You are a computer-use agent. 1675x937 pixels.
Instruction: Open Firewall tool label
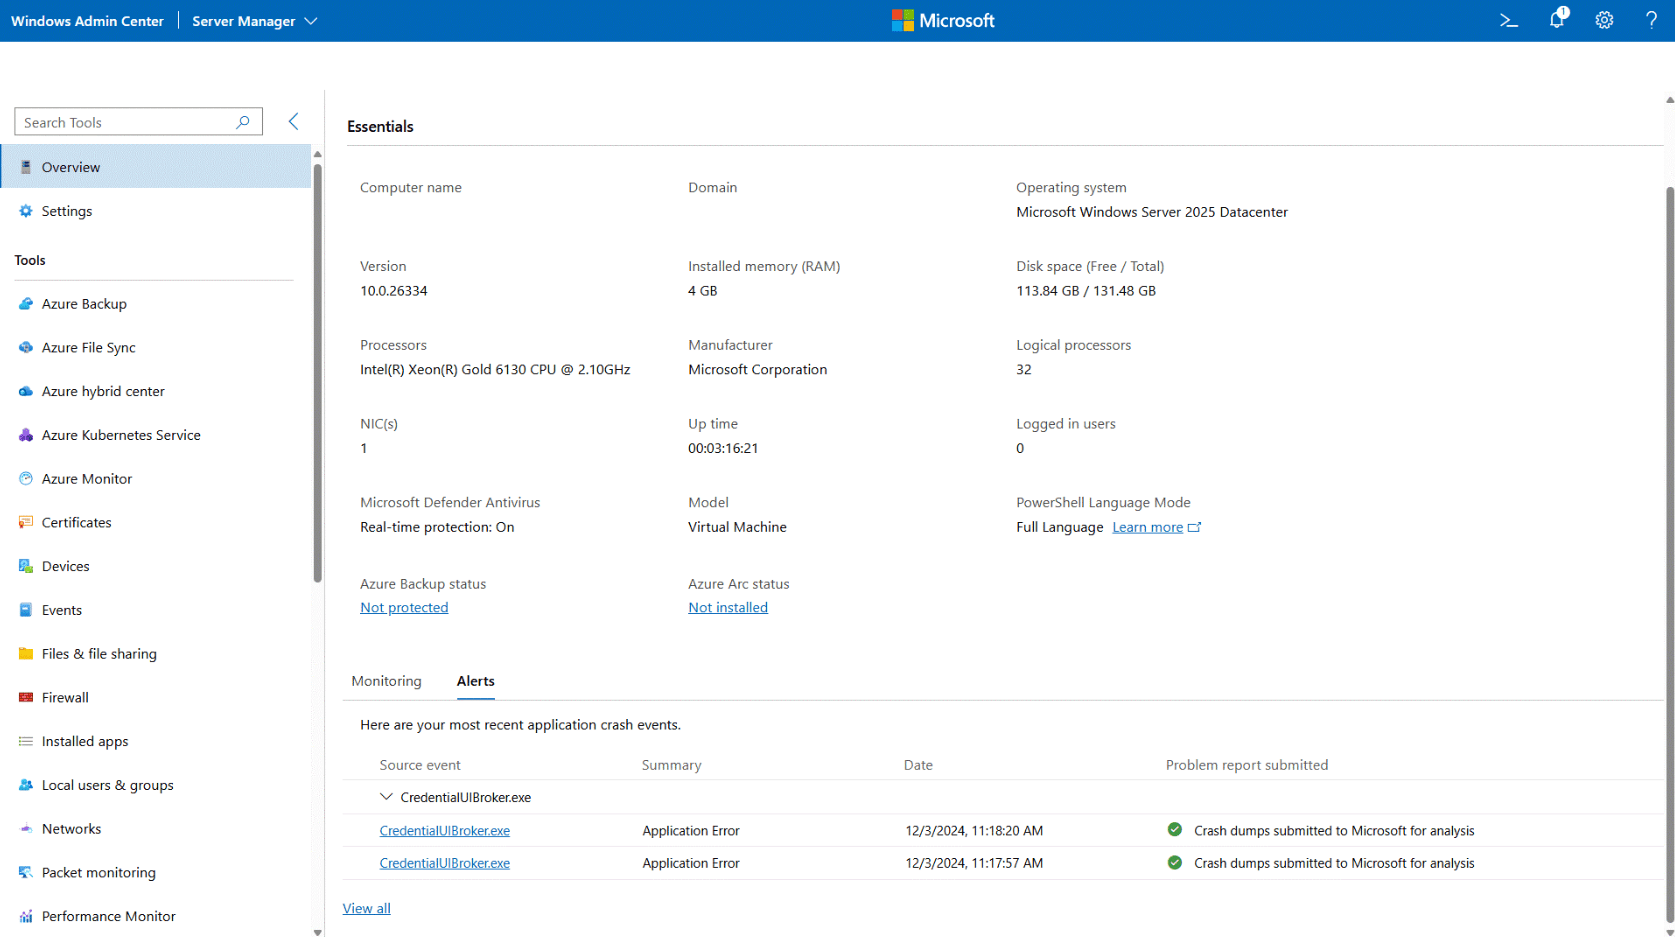(65, 697)
